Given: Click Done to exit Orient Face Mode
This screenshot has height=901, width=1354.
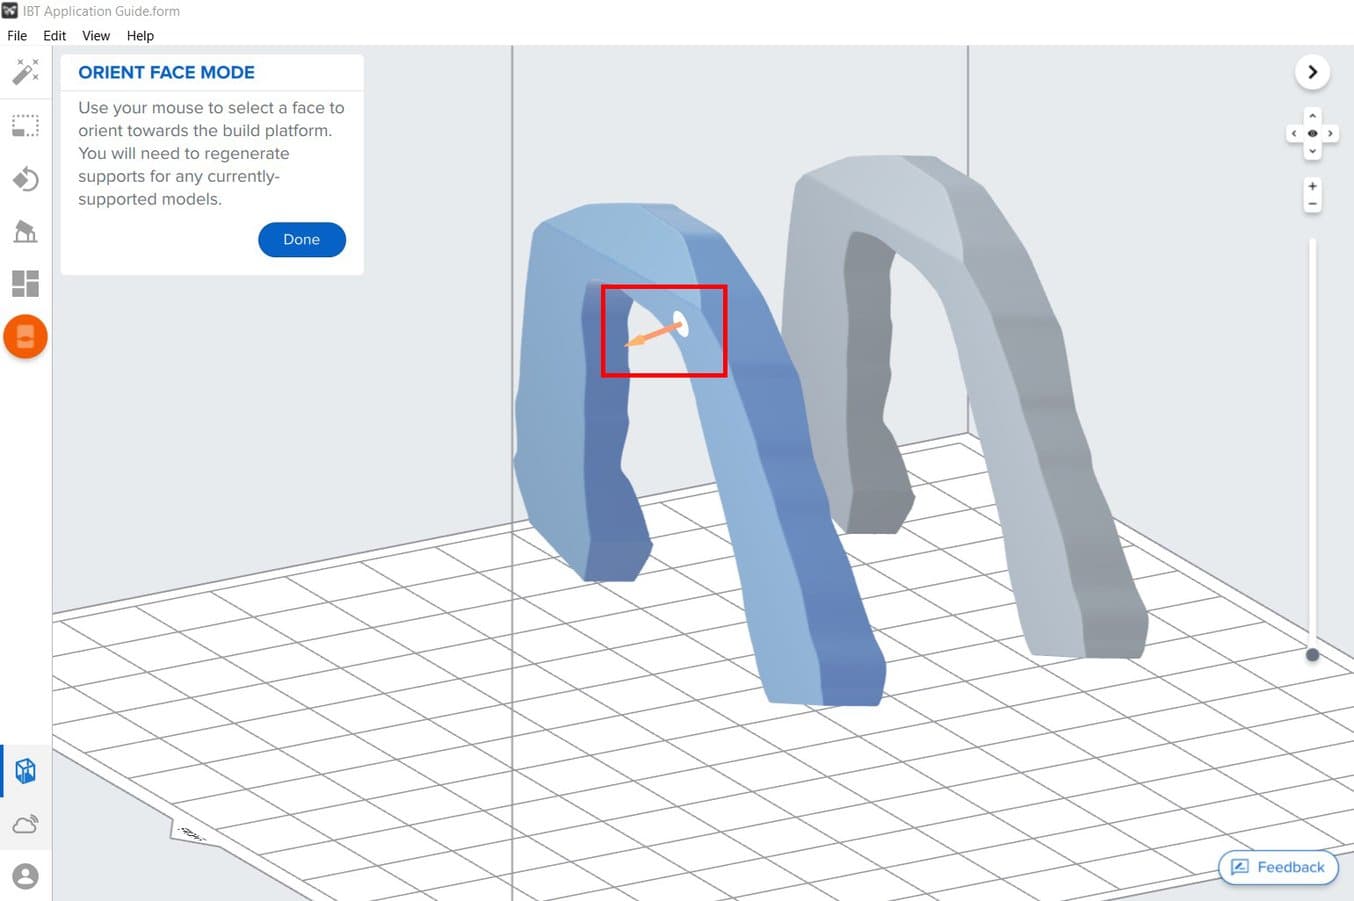Looking at the screenshot, I should 301,240.
